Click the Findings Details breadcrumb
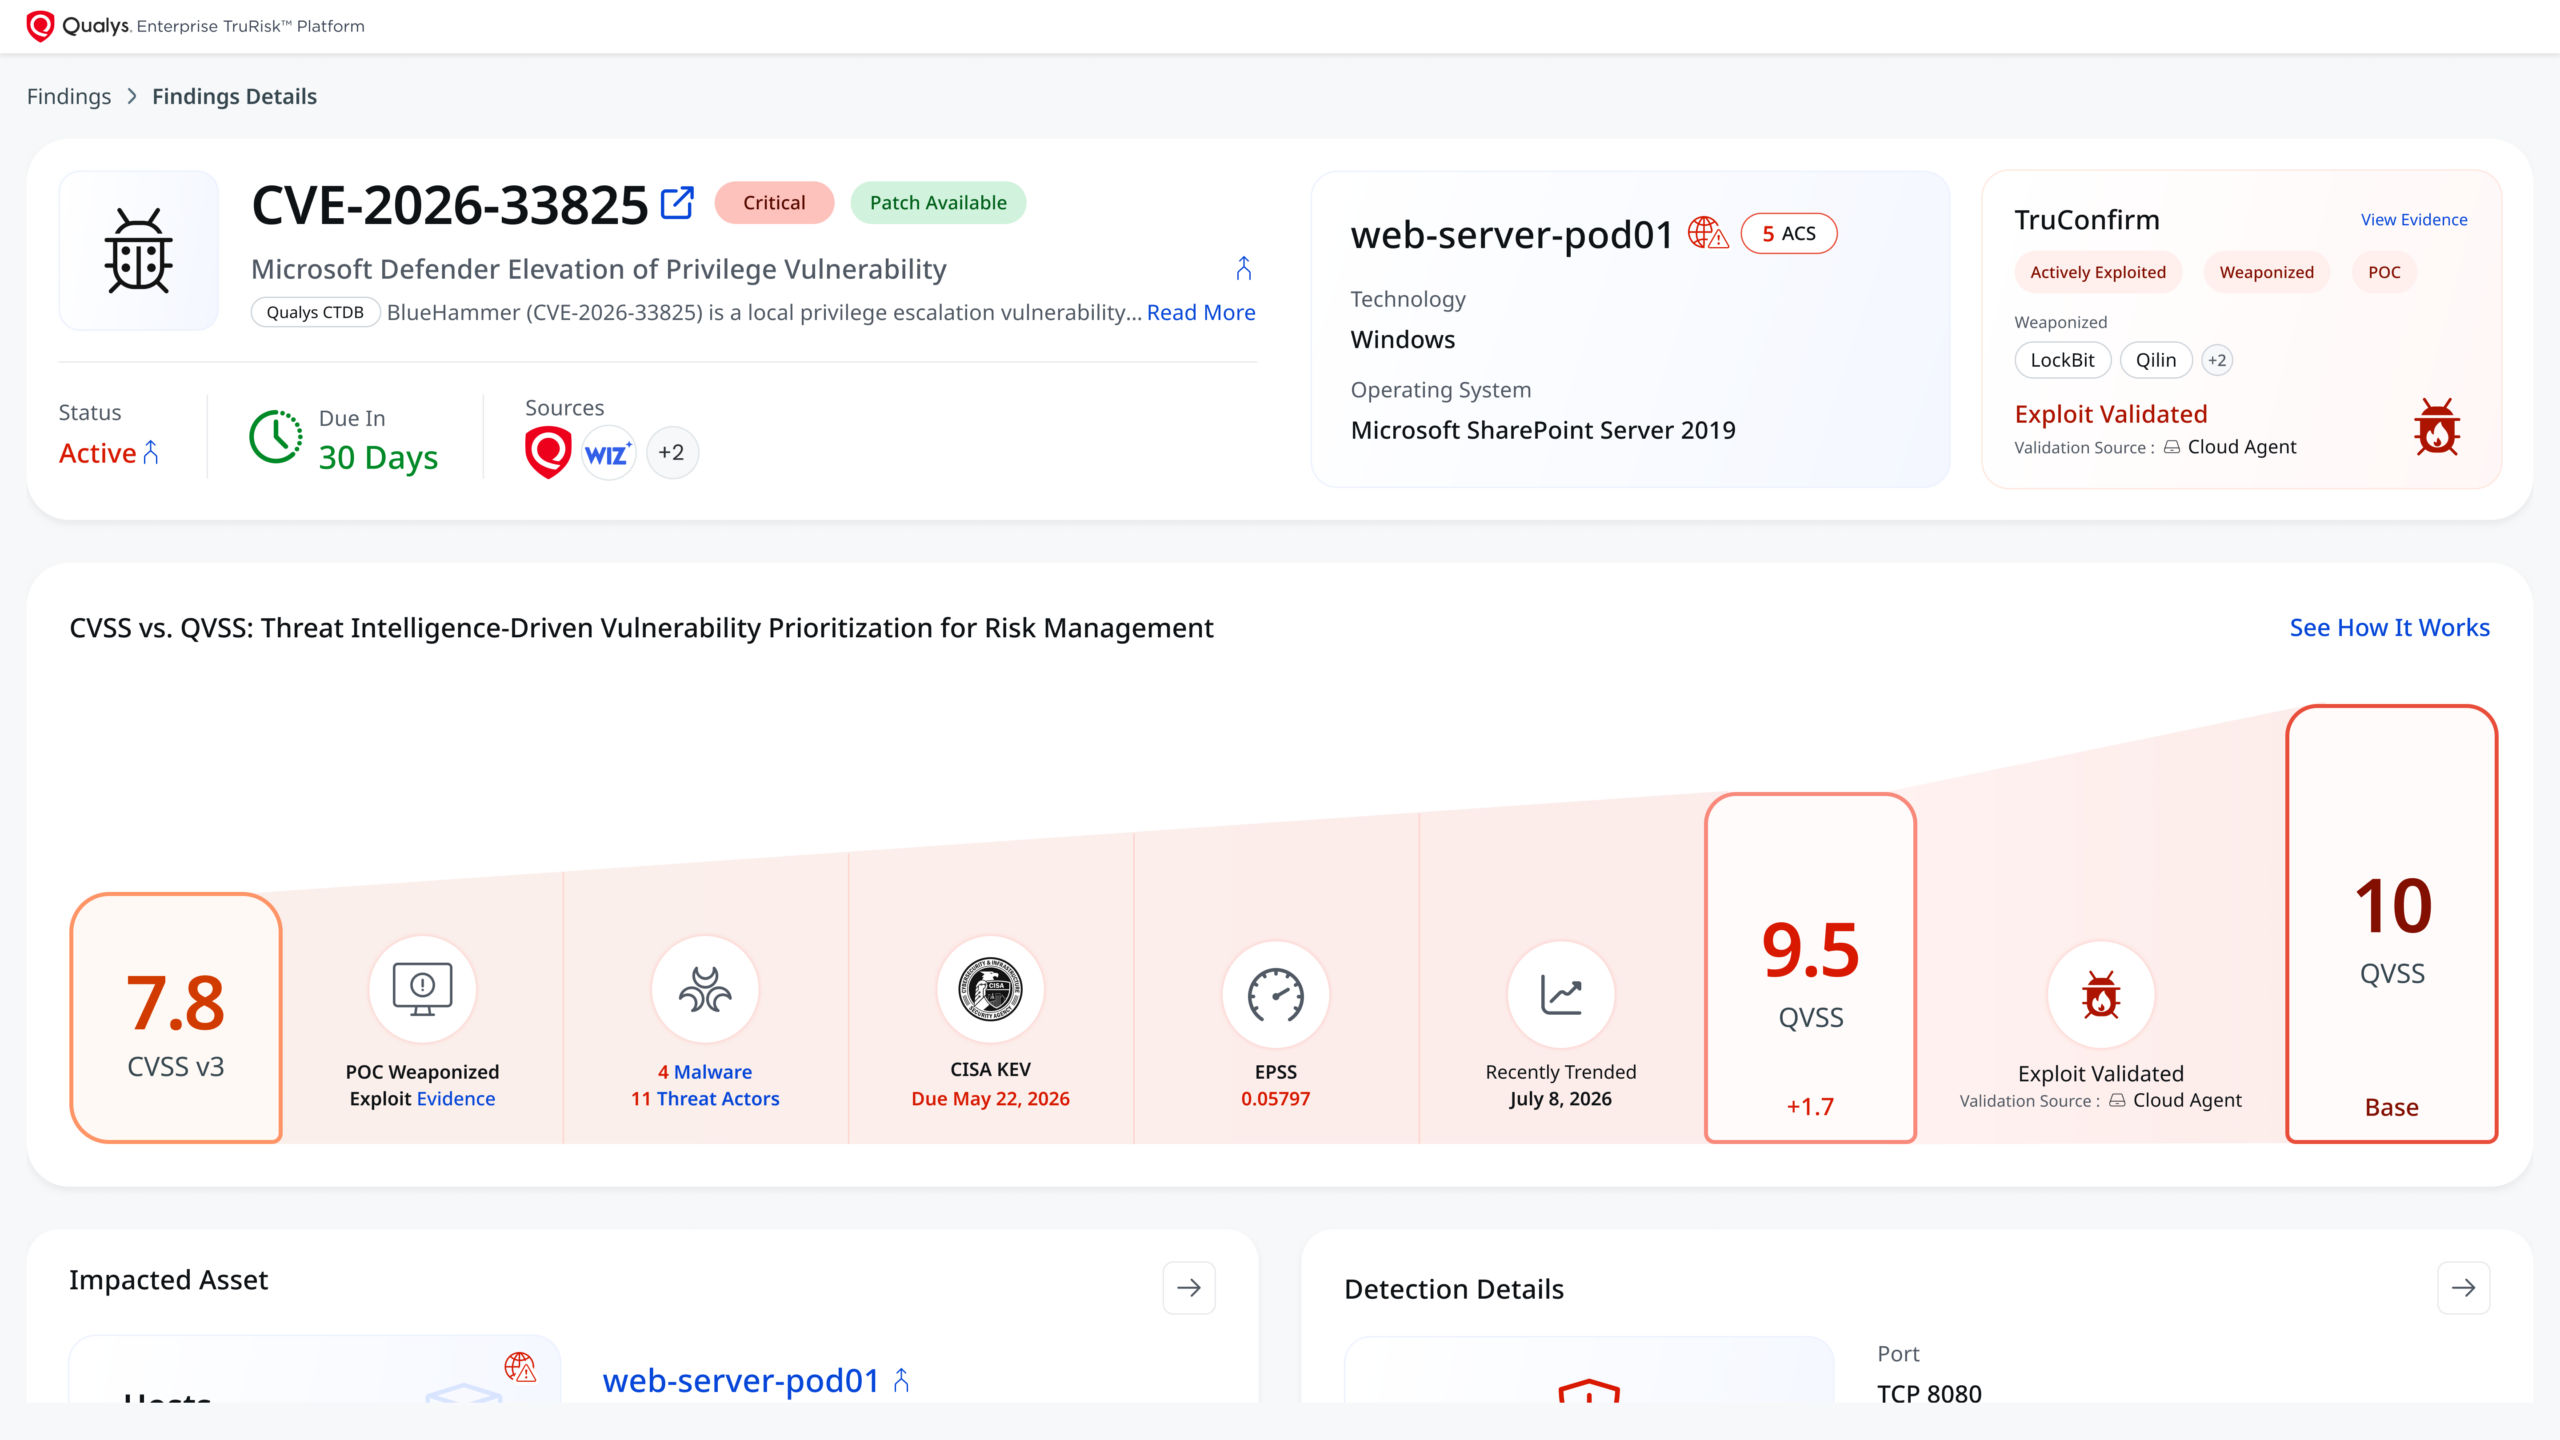The image size is (2560, 1440). click(x=234, y=96)
